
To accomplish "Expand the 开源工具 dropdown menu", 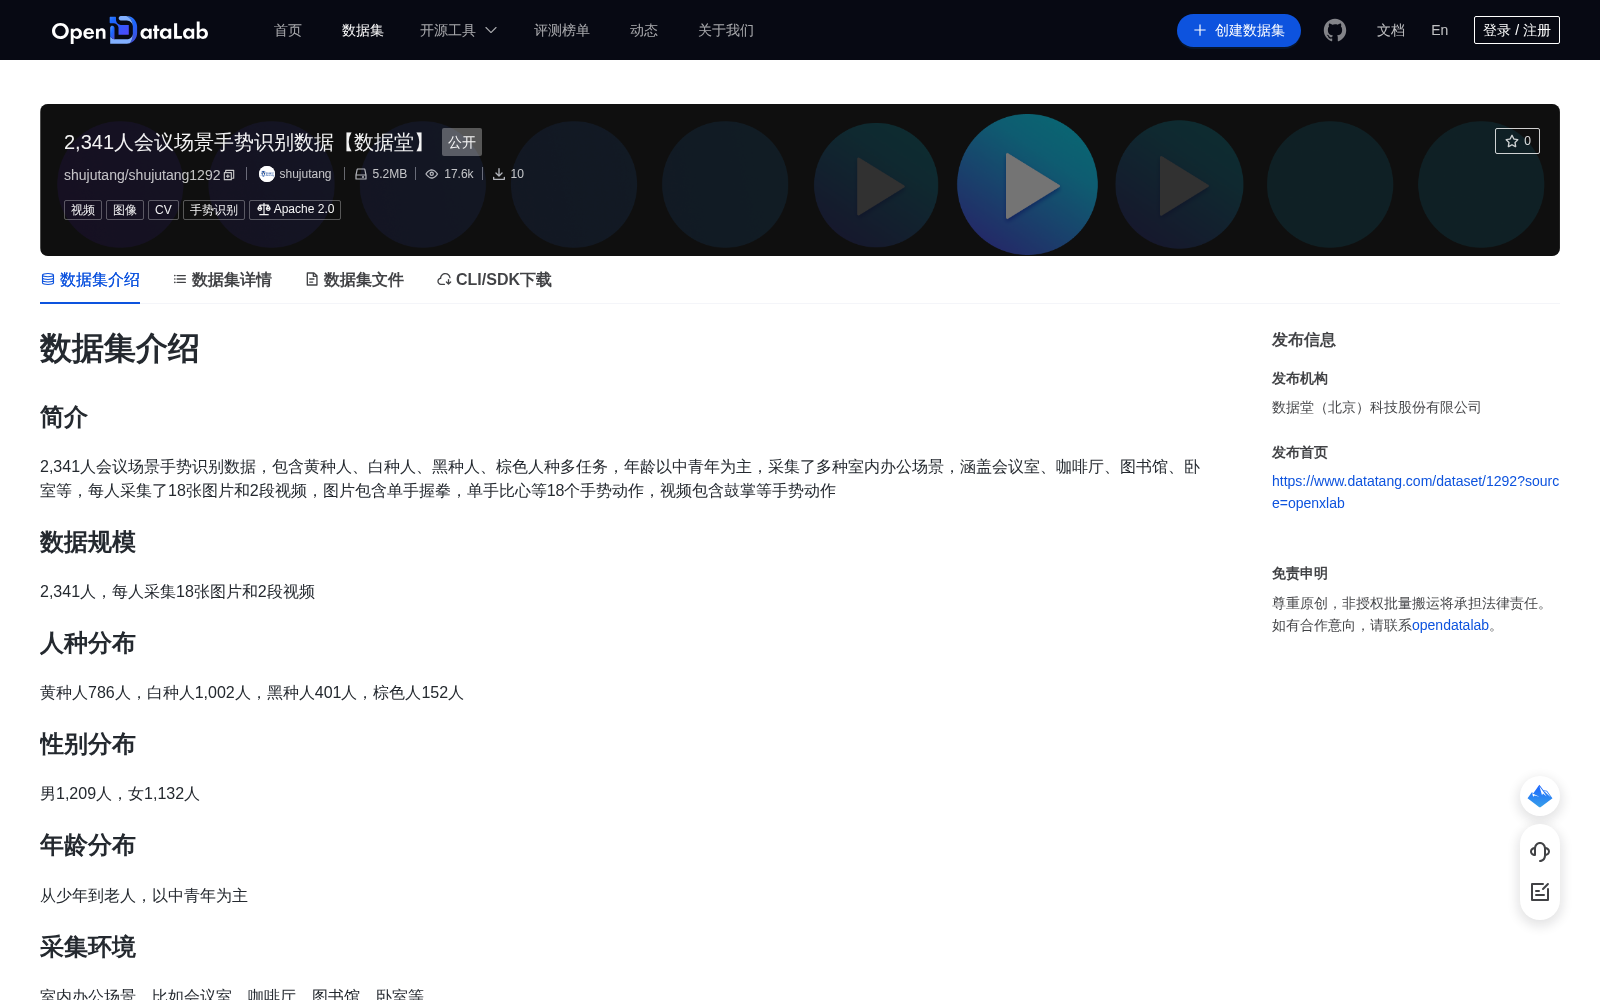I will (x=458, y=31).
